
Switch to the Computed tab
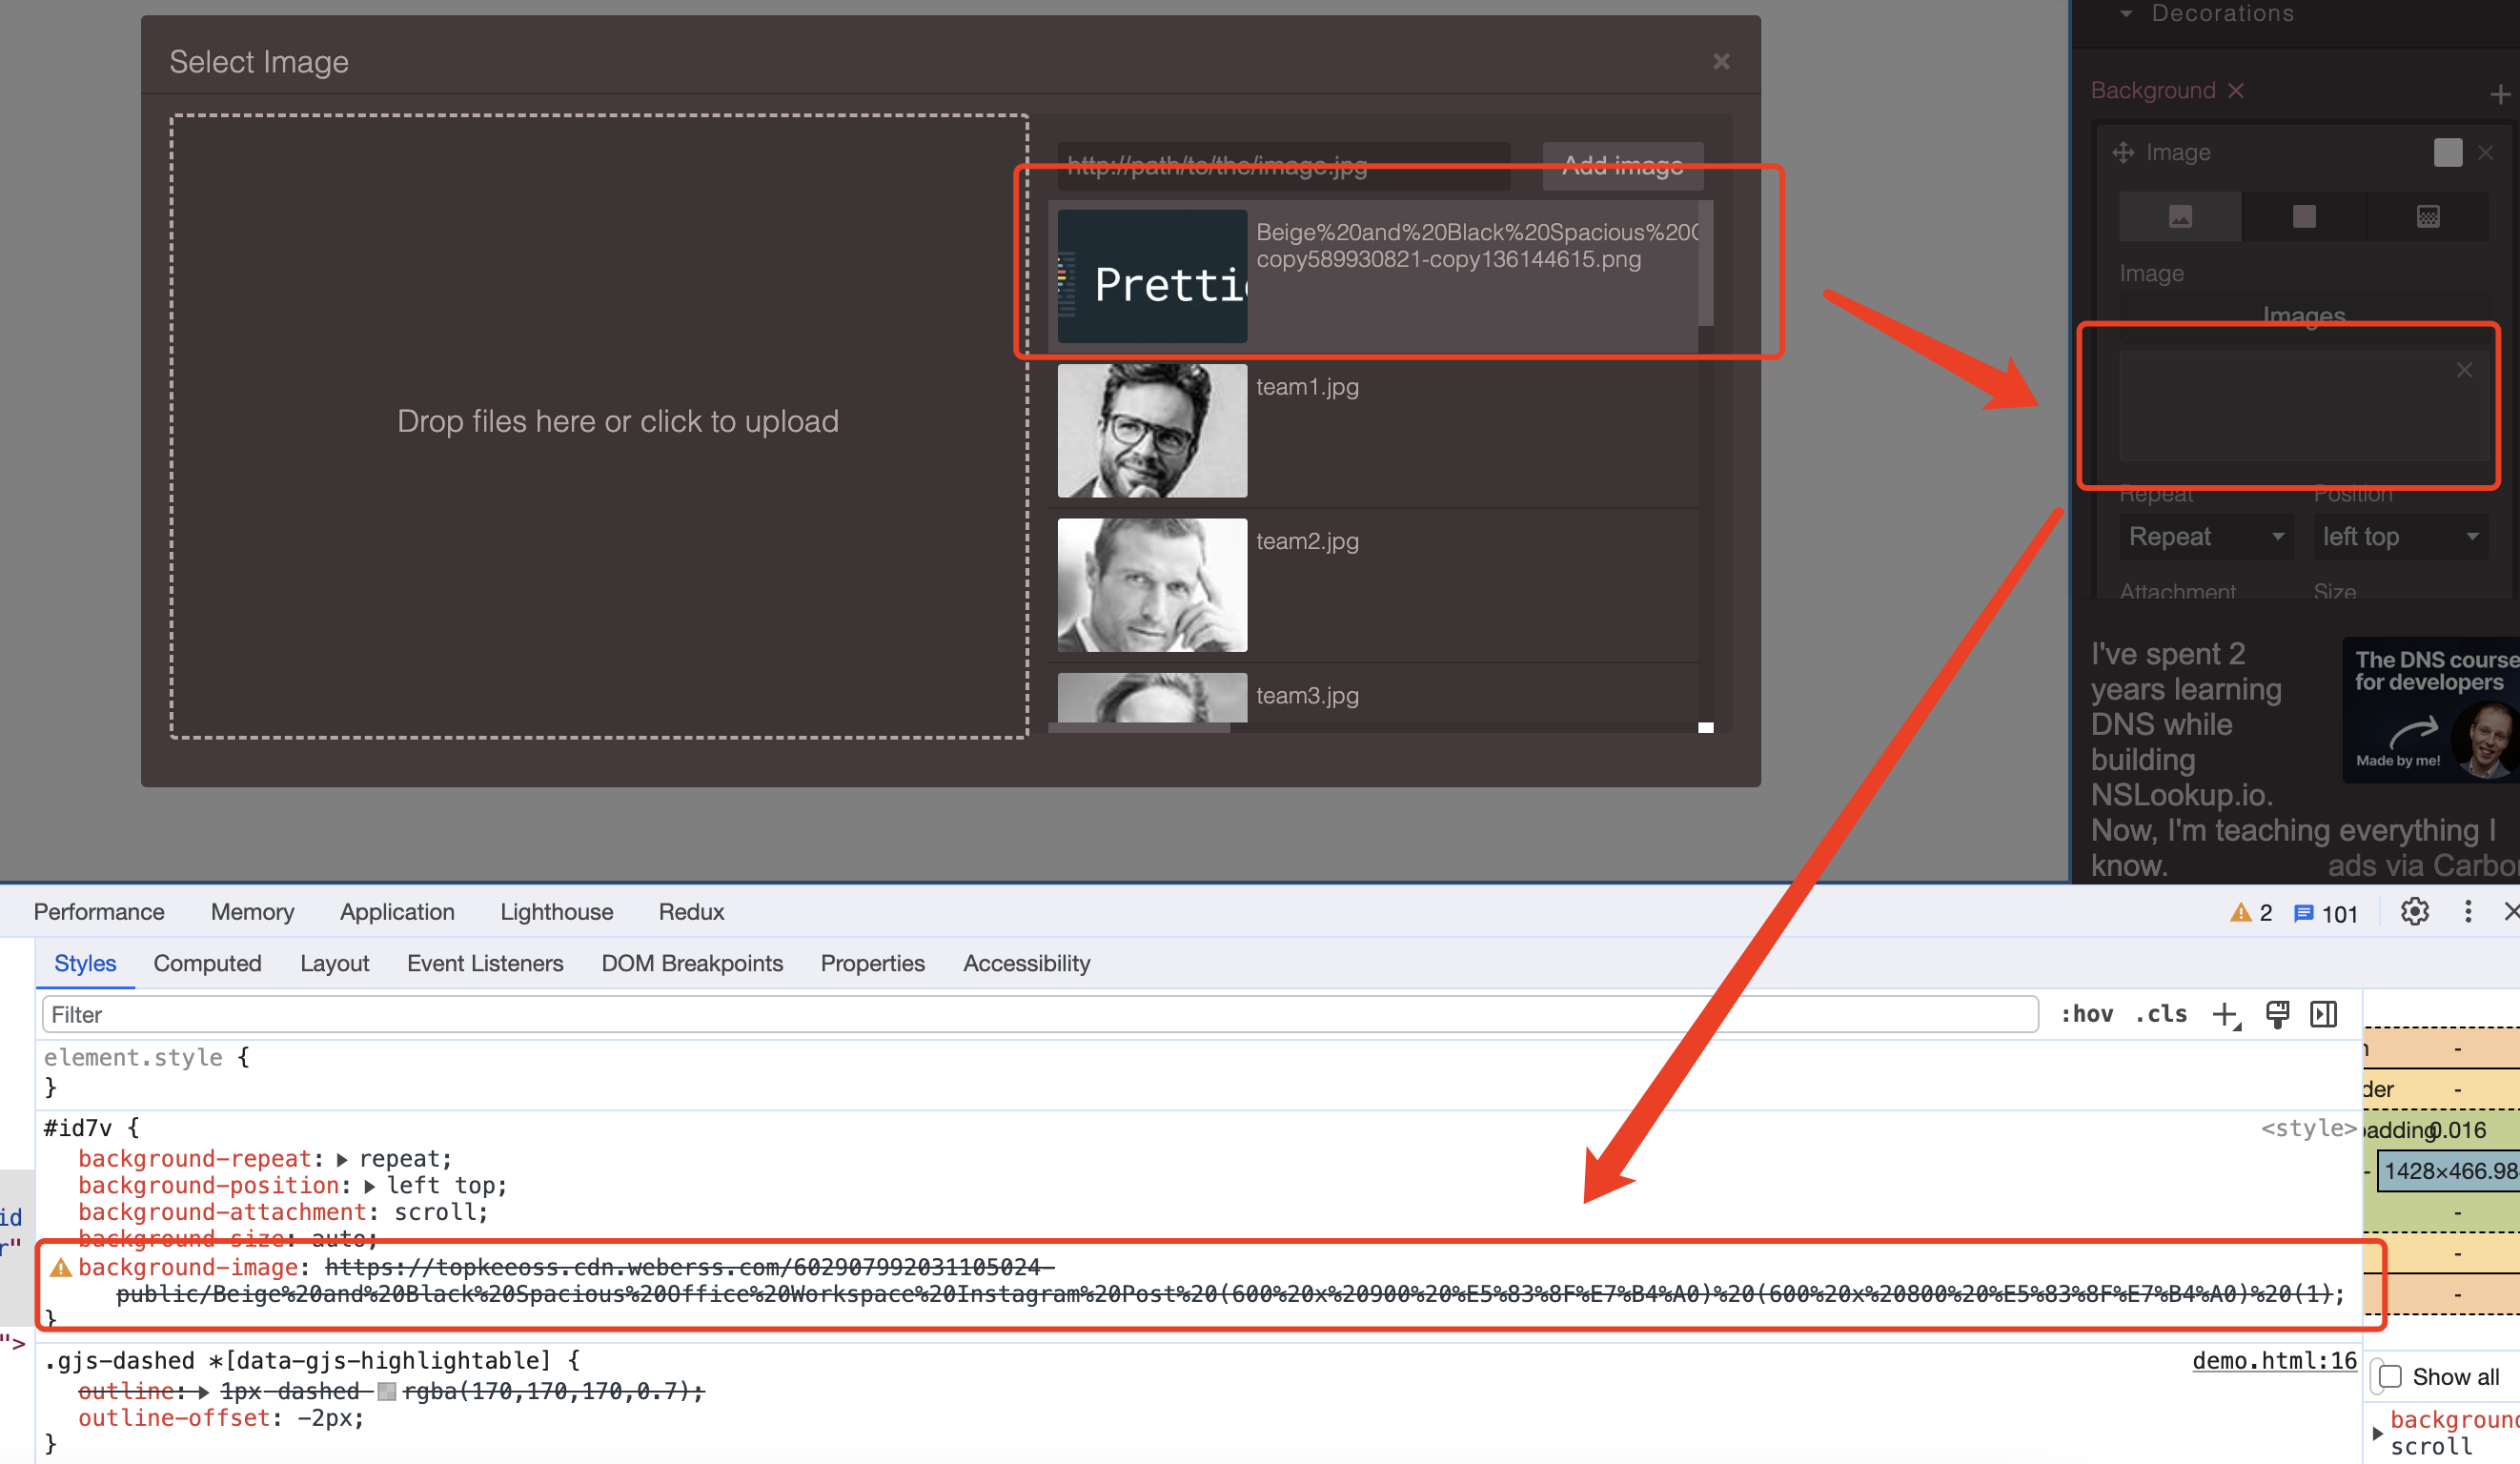[207, 963]
